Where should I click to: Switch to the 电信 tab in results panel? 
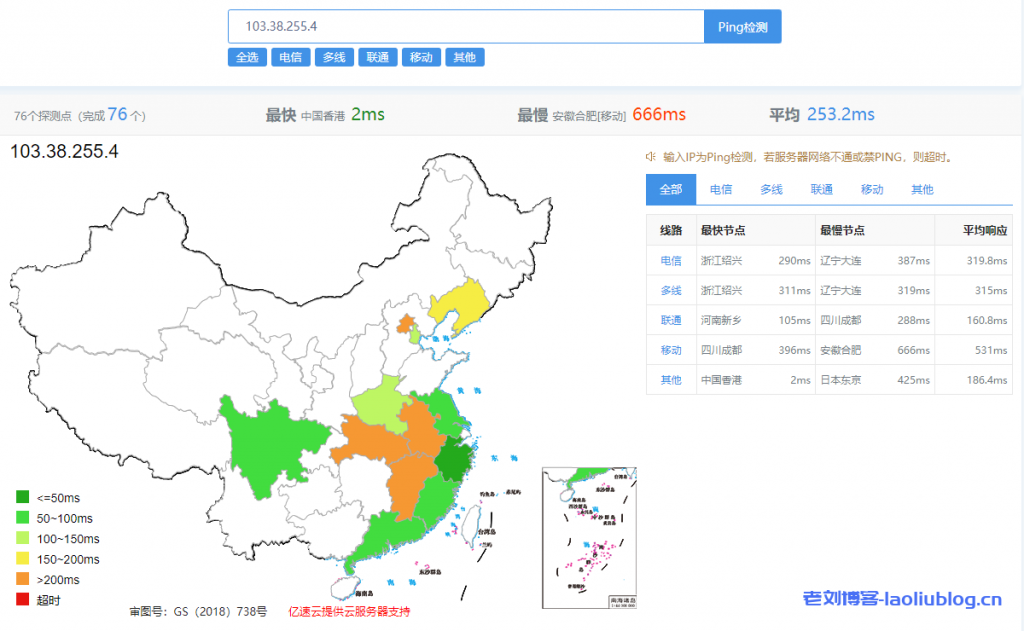pos(721,189)
